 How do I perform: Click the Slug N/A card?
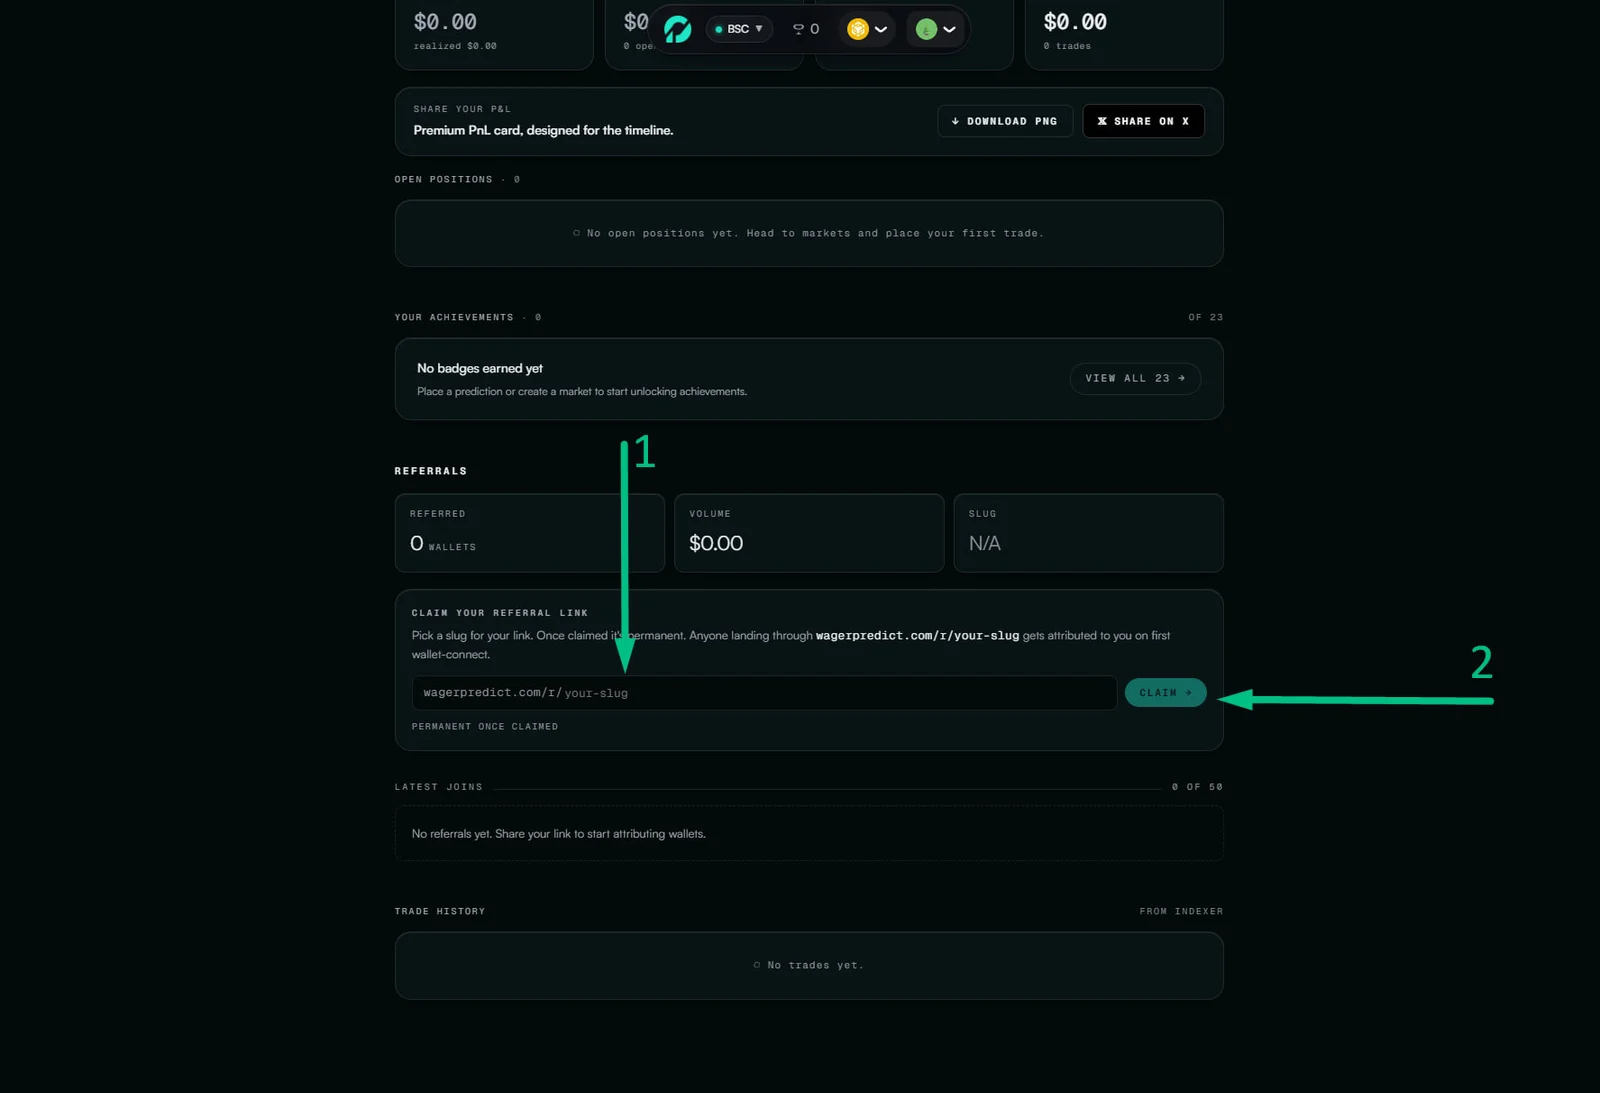click(x=1088, y=533)
